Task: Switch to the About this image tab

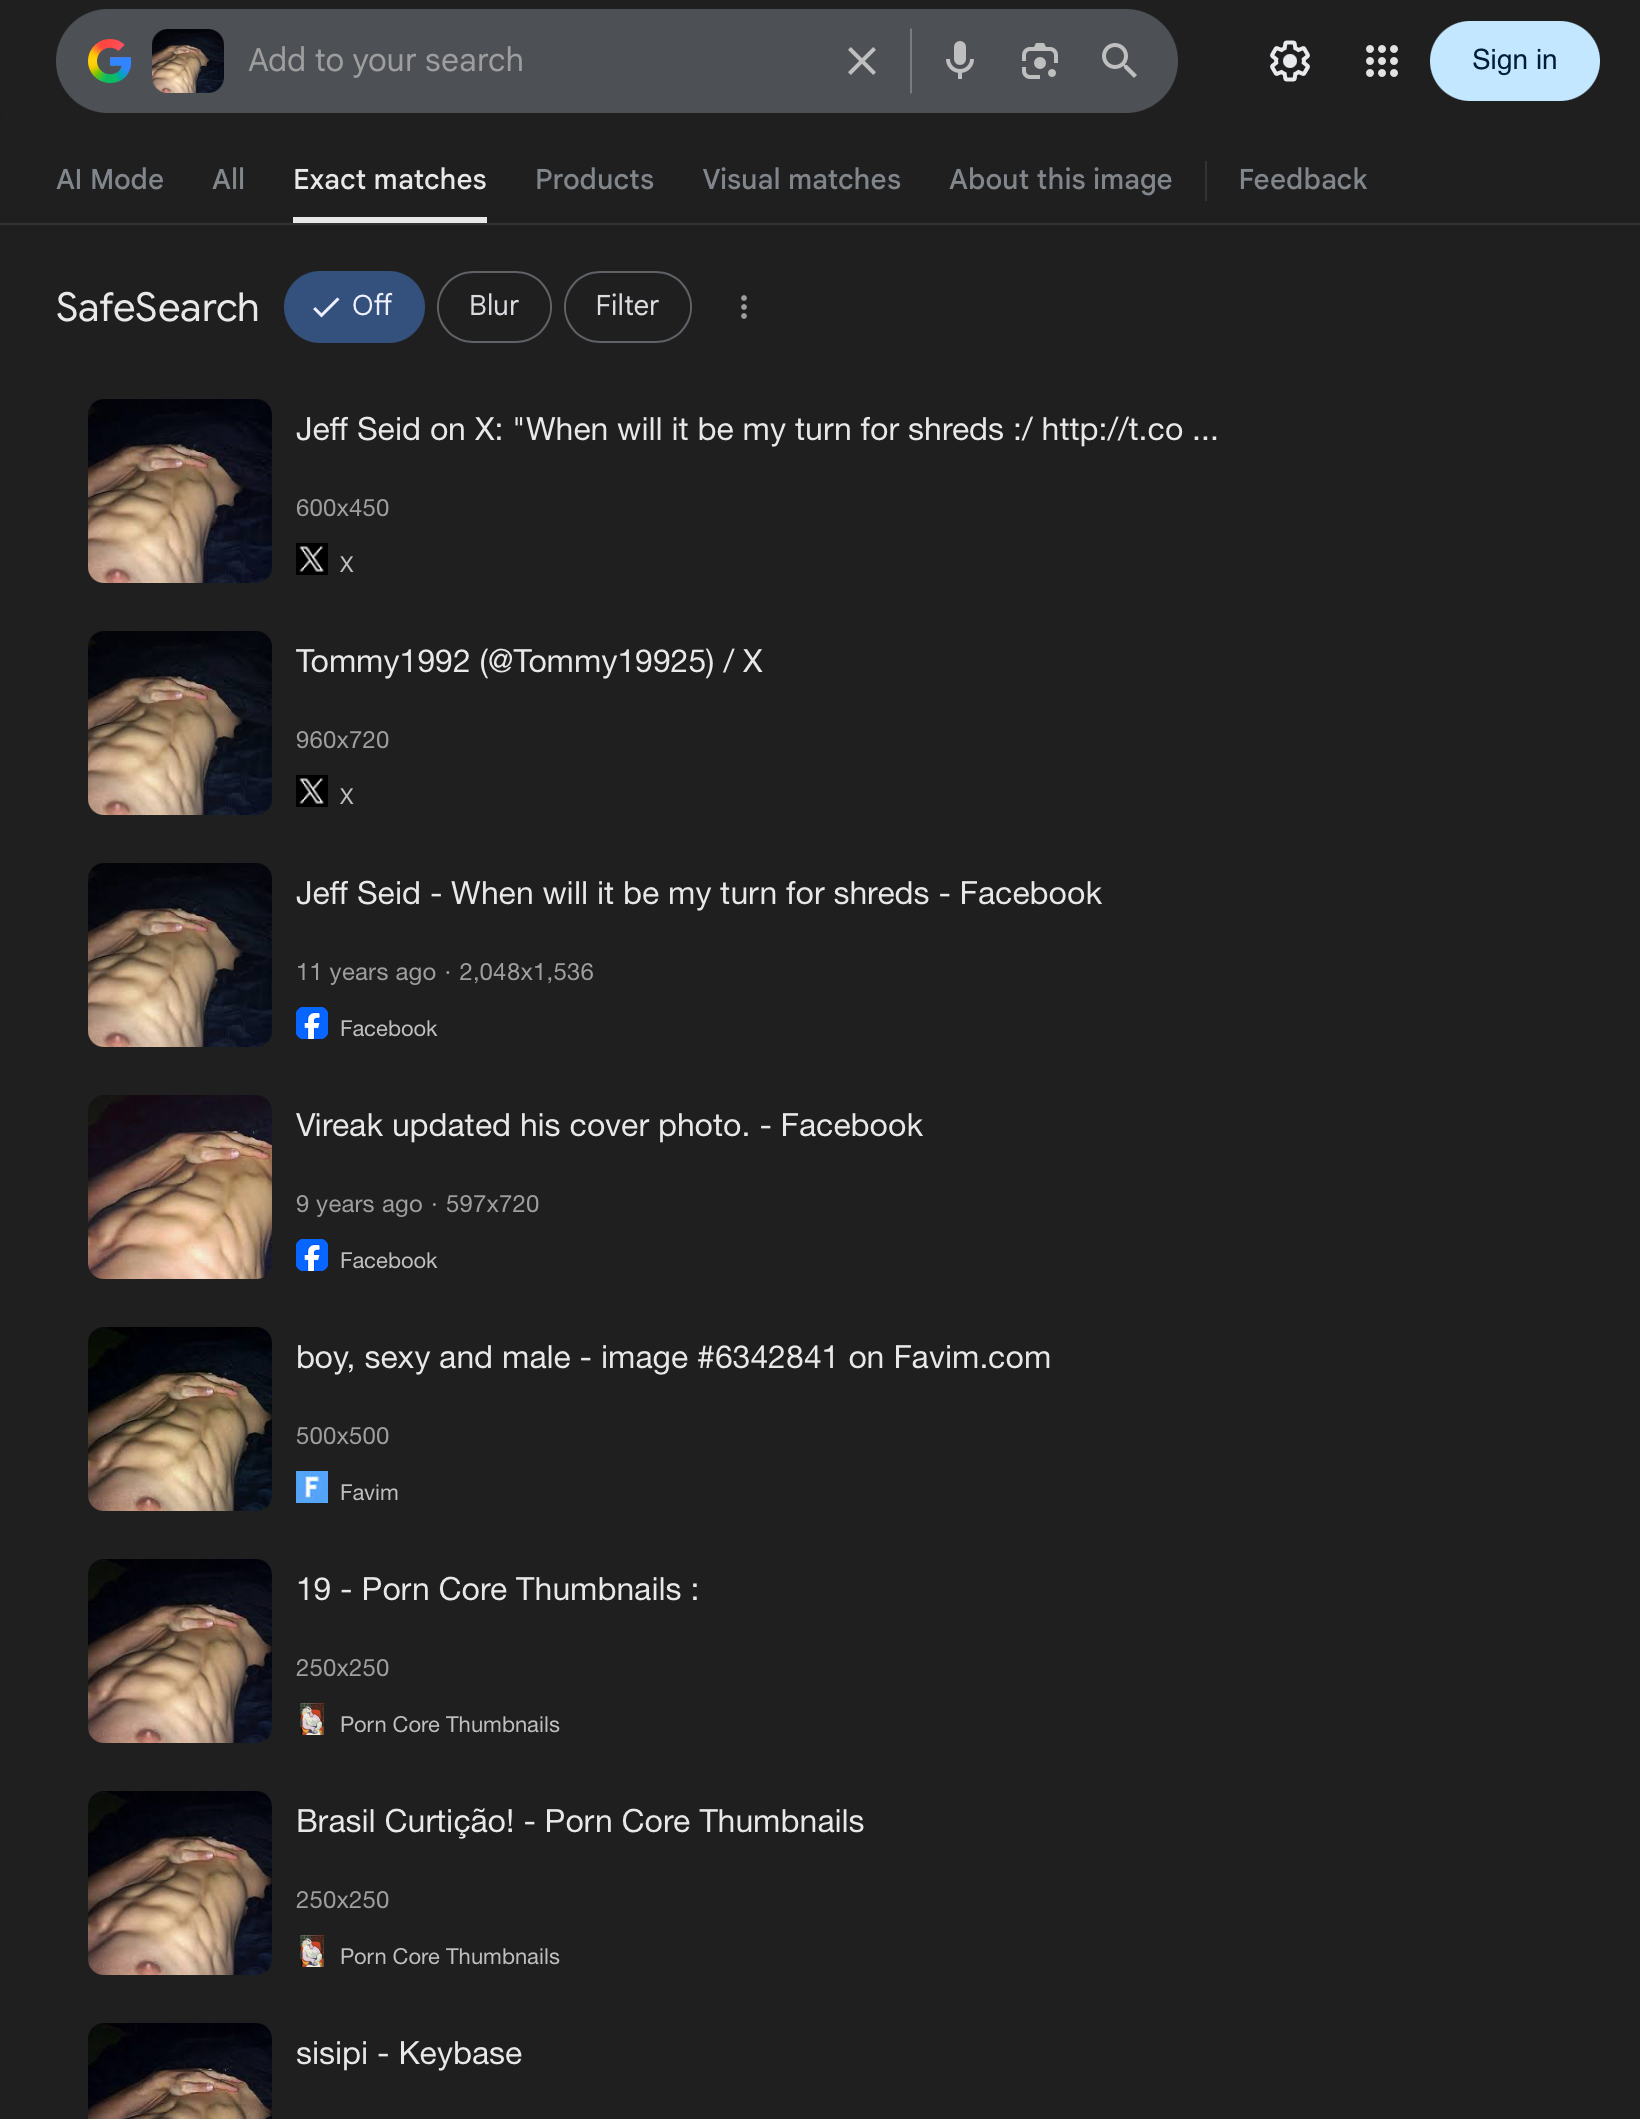Action: 1060,180
